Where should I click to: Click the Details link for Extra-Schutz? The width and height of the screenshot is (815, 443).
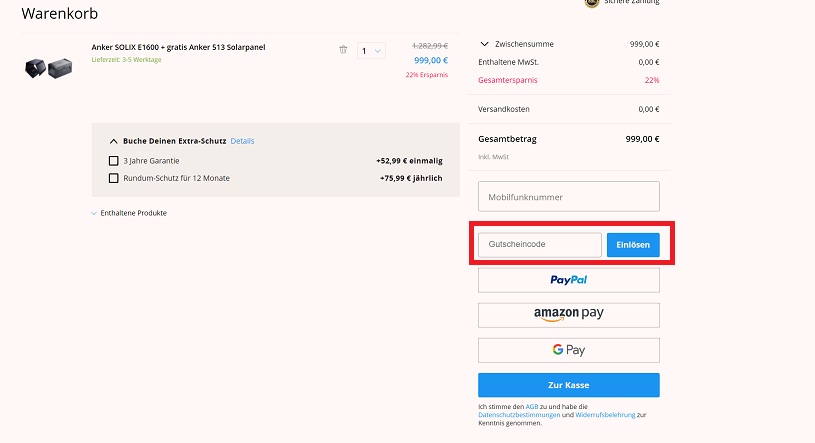coord(242,142)
